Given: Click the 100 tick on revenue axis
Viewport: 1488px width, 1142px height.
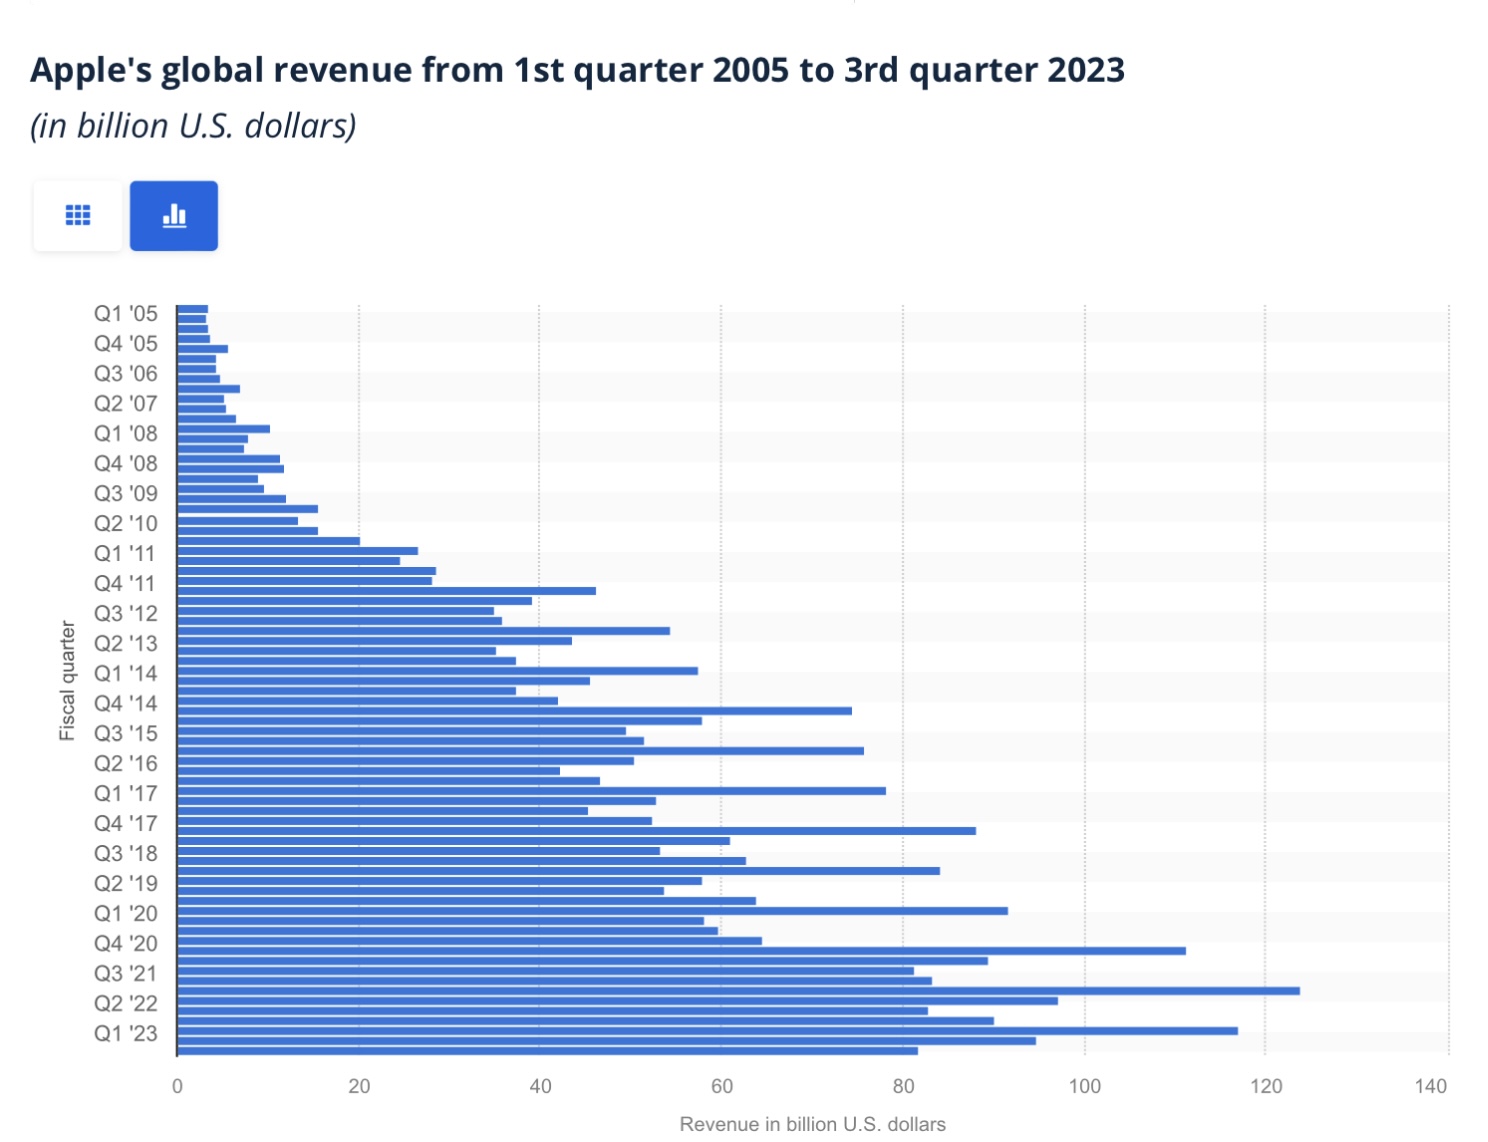Looking at the screenshot, I should pos(1085,1086).
